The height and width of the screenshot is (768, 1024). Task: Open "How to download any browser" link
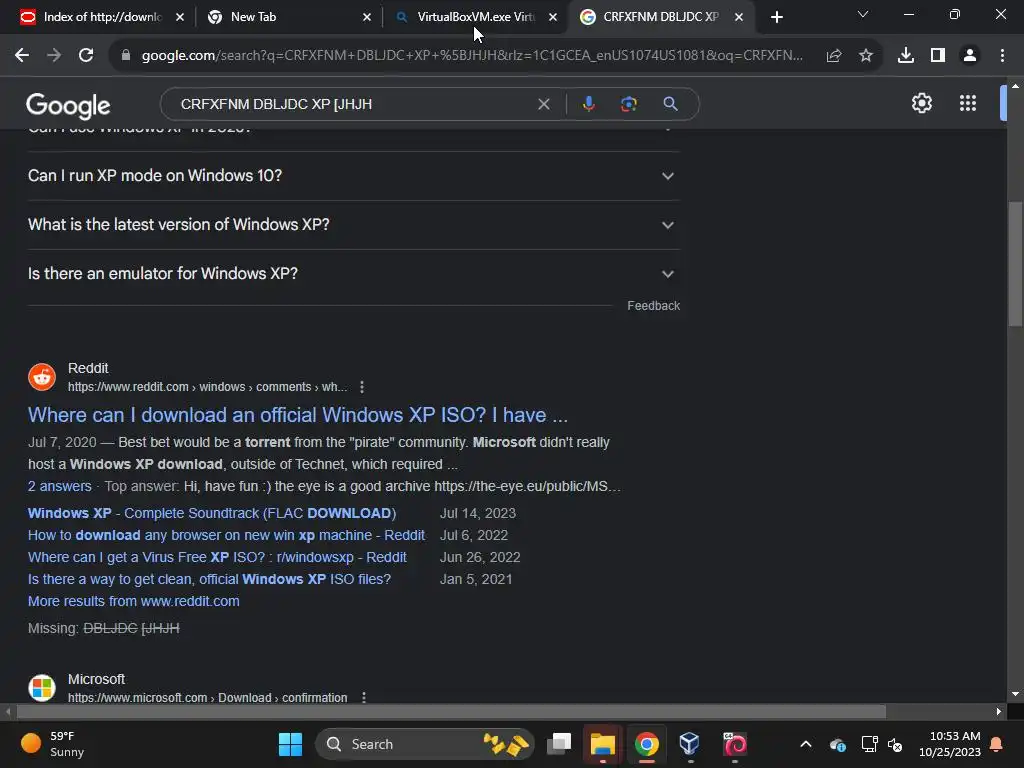226,536
